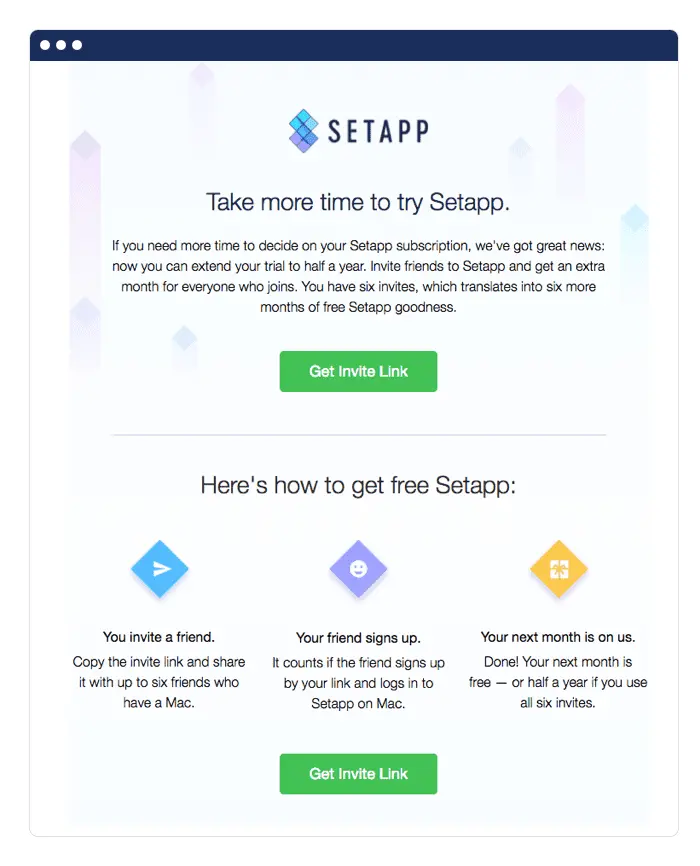700x866 pixels.
Task: Click the first window dot in the title bar
Action: pos(44,44)
